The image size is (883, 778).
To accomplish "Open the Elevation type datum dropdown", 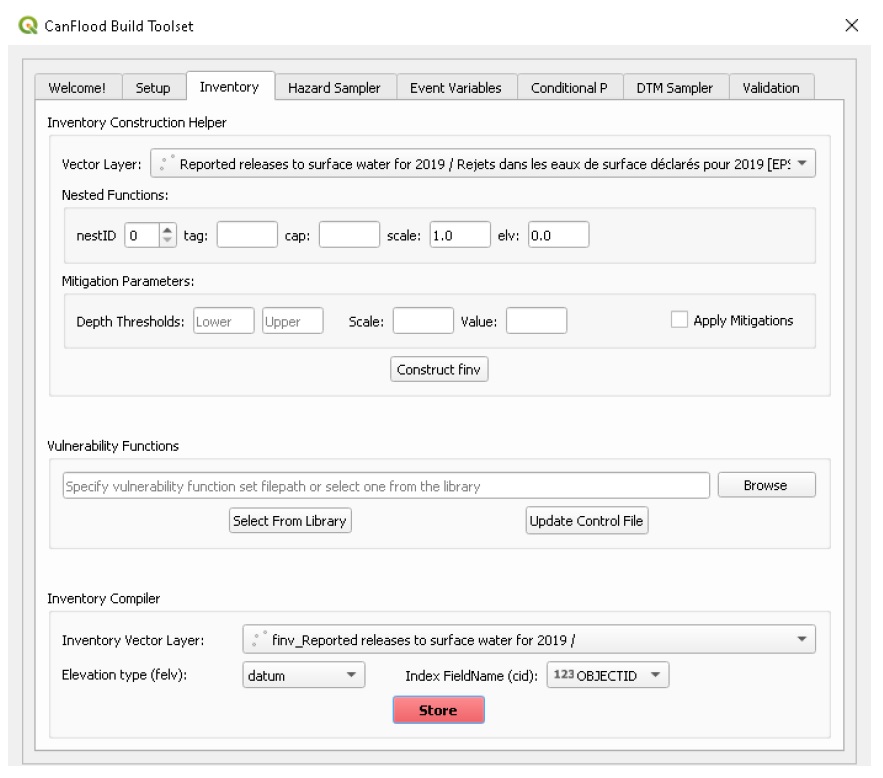I will pos(304,675).
